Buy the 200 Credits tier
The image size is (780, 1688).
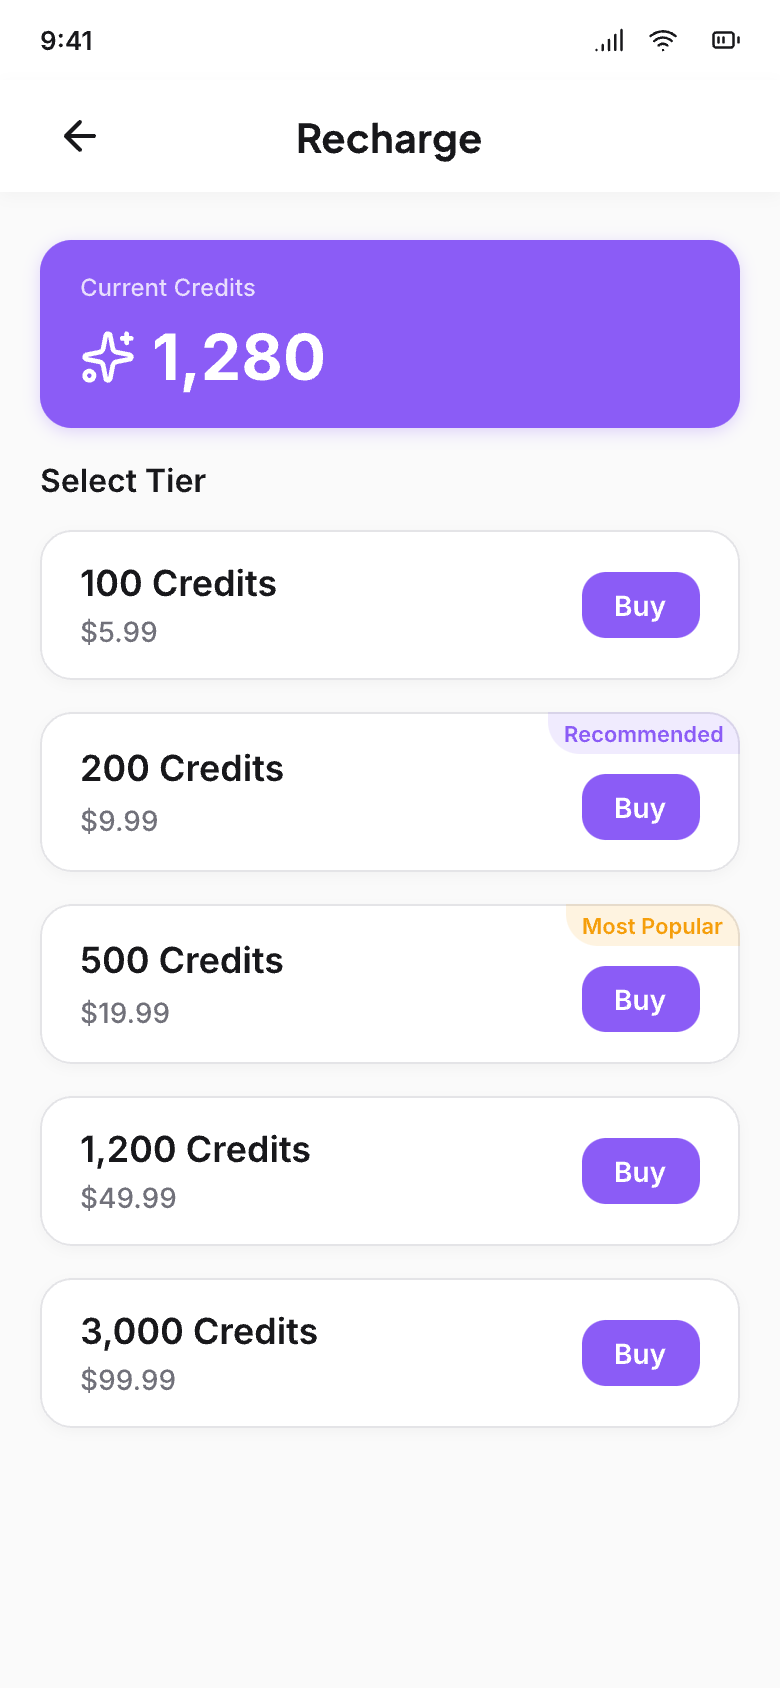640,807
